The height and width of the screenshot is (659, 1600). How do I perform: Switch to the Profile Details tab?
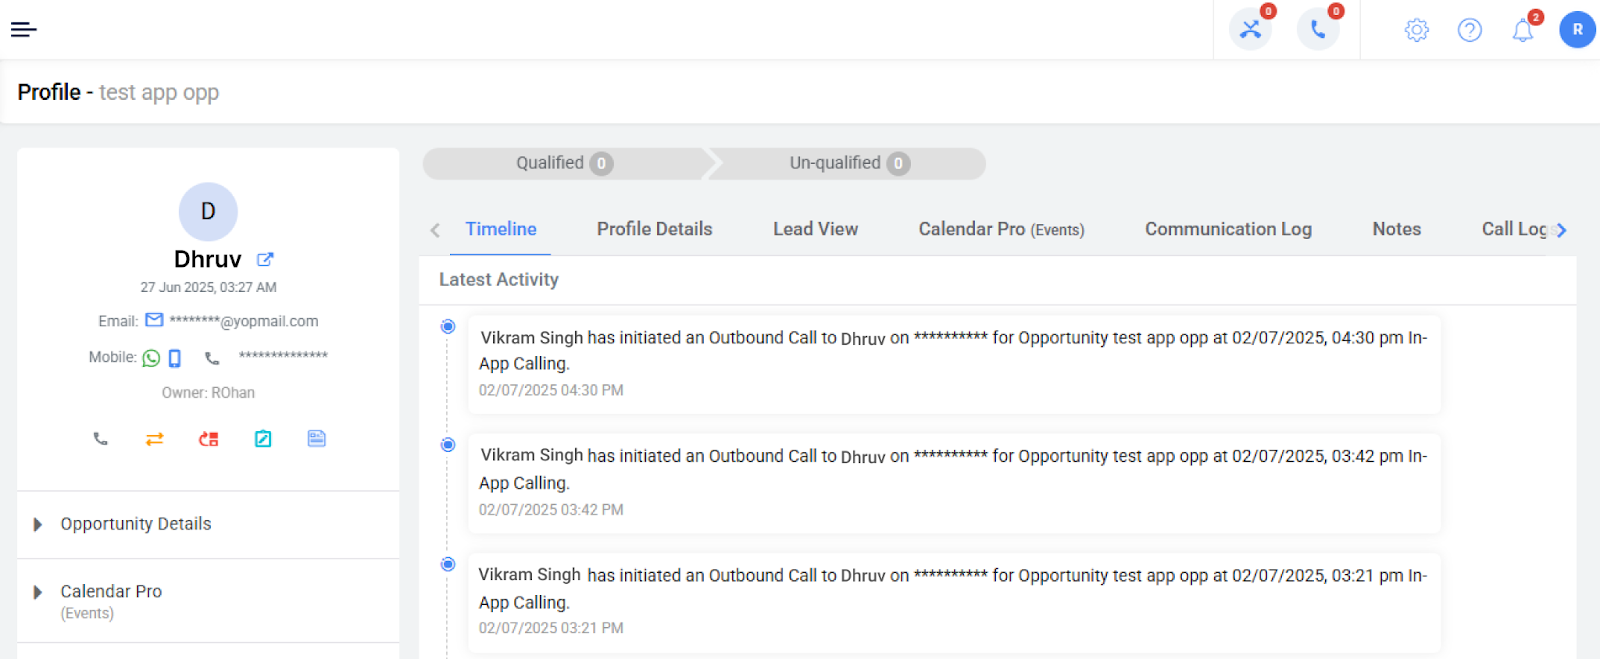(x=654, y=229)
